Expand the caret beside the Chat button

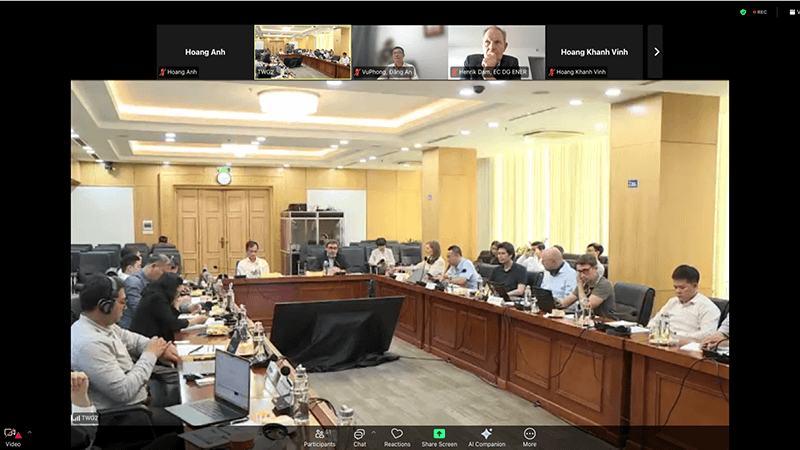point(374,432)
